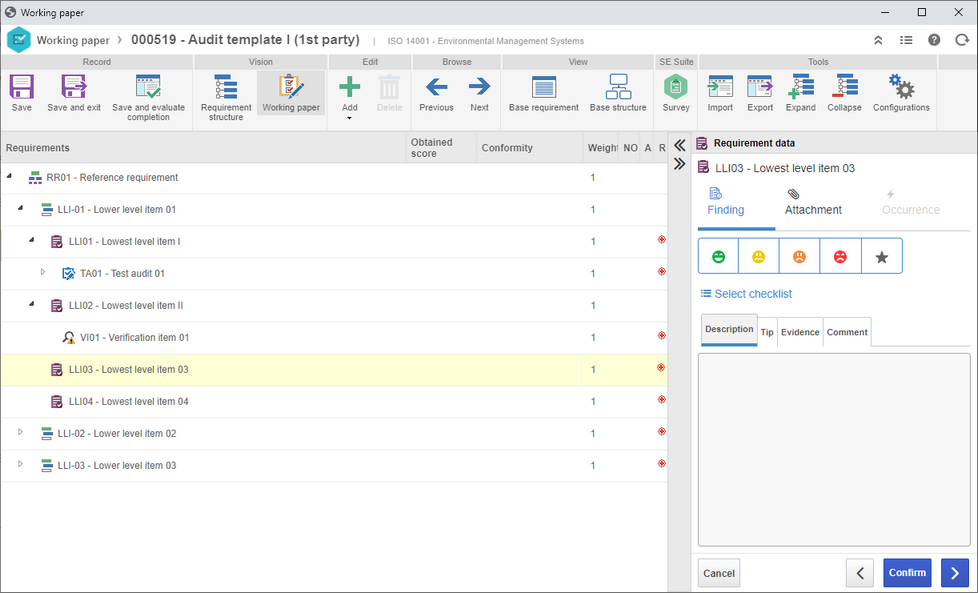The image size is (978, 593).
Task: Open Base structure view
Action: tap(618, 93)
